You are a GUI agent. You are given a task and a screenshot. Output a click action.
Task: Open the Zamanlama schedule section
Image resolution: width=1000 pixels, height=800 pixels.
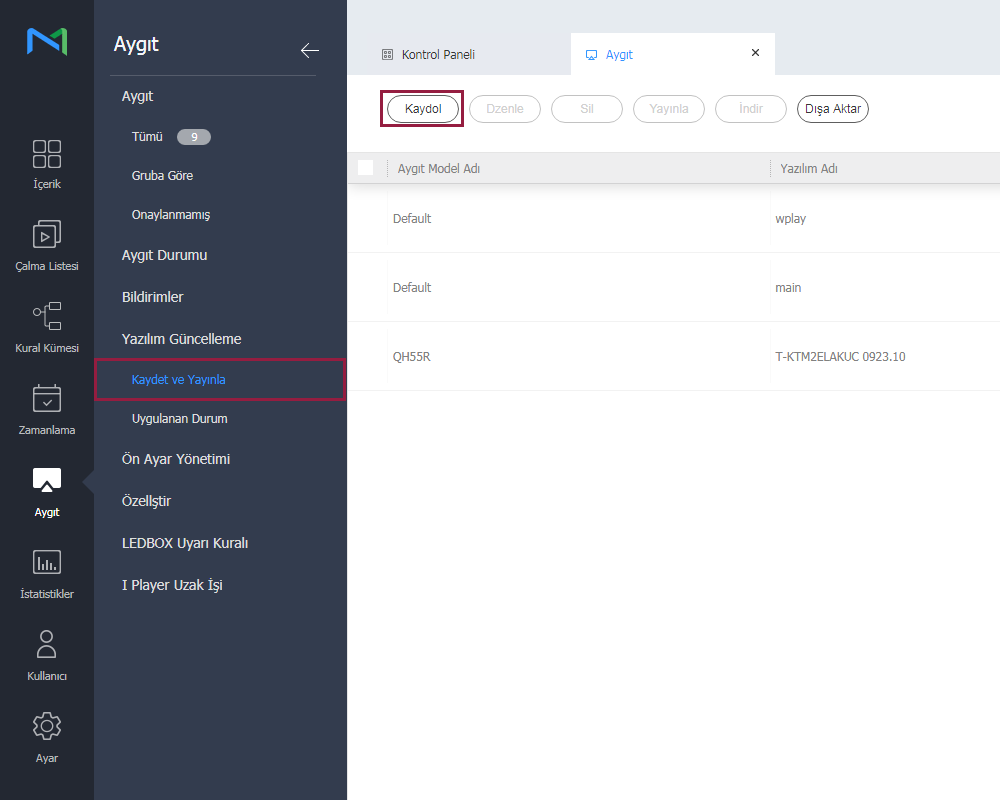point(47,410)
